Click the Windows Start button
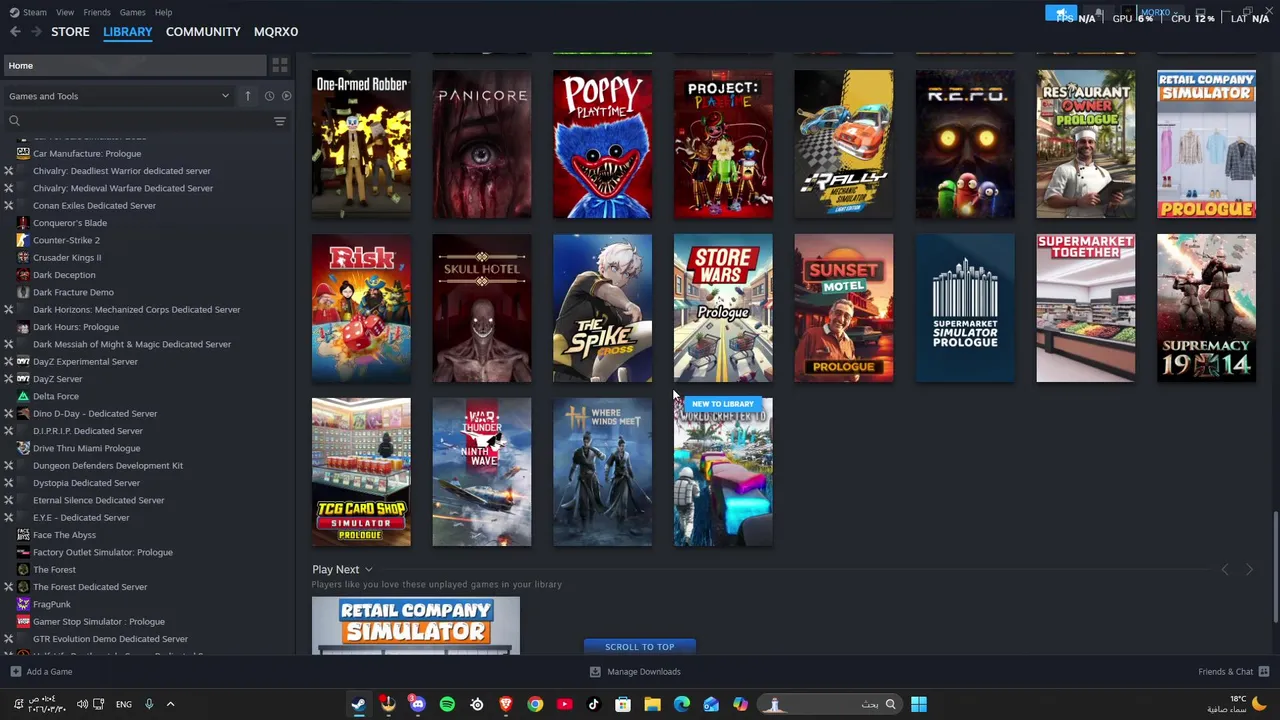 (919, 704)
